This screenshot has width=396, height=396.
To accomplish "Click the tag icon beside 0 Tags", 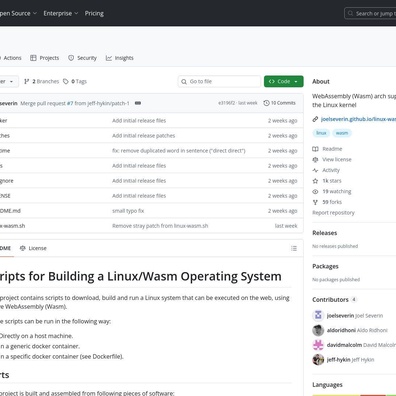I will [66, 81].
